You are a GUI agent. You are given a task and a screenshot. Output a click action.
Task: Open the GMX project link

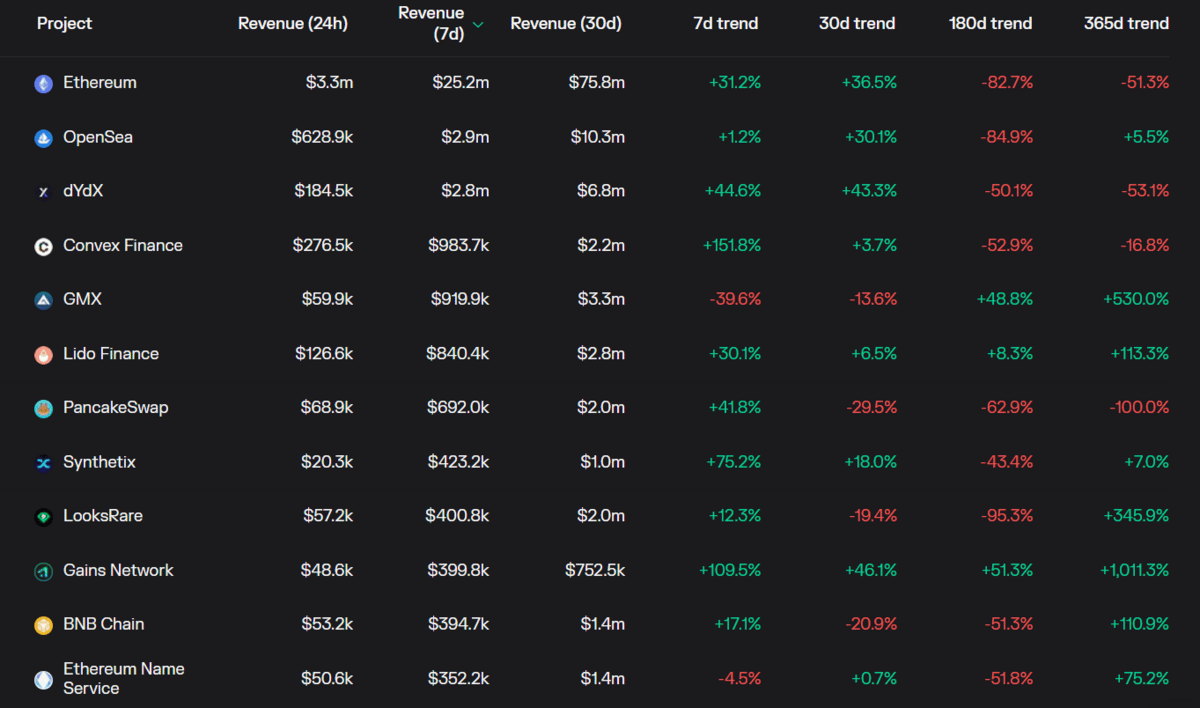click(82, 299)
